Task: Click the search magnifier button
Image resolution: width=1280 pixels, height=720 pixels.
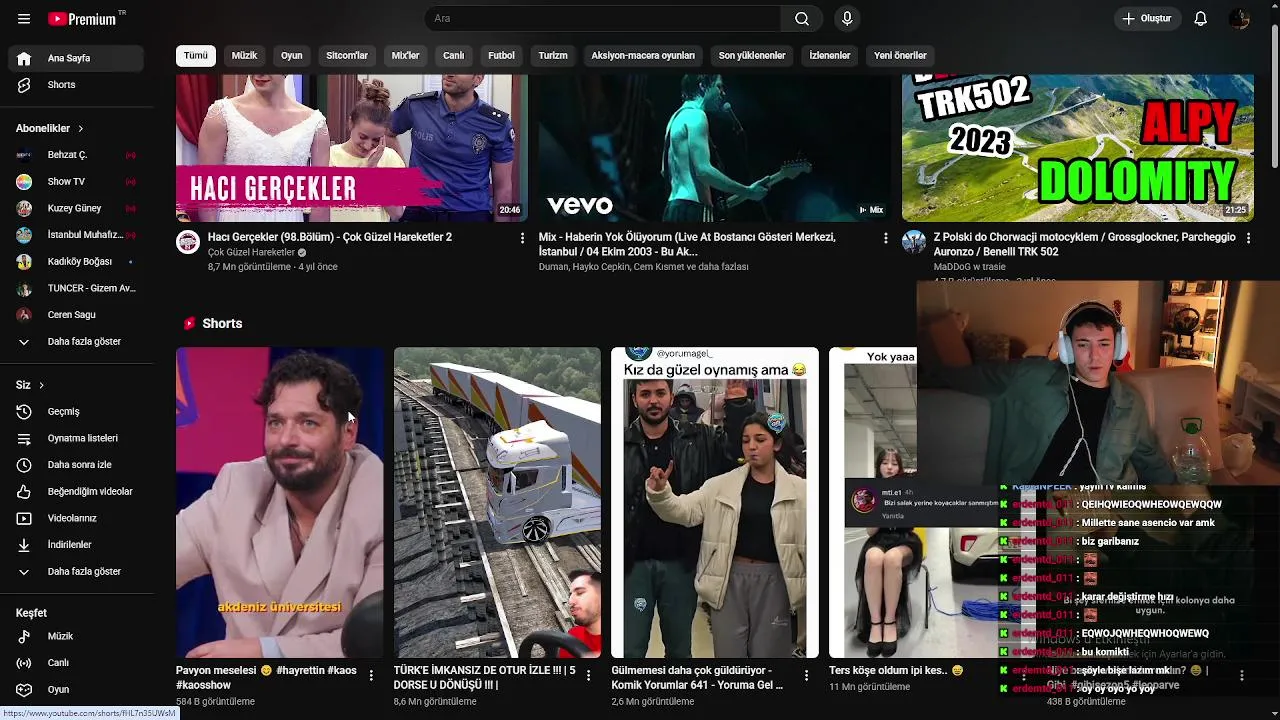Action: [802, 18]
